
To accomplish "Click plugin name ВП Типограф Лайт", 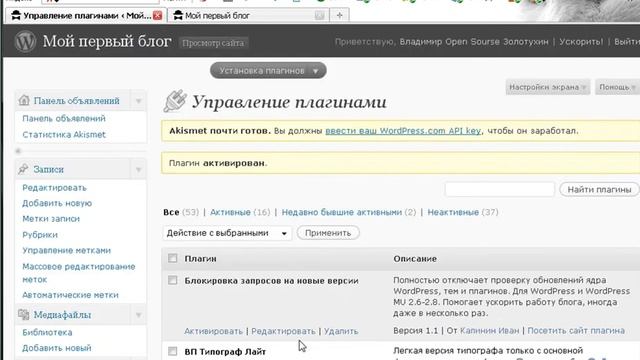I will 225,352.
